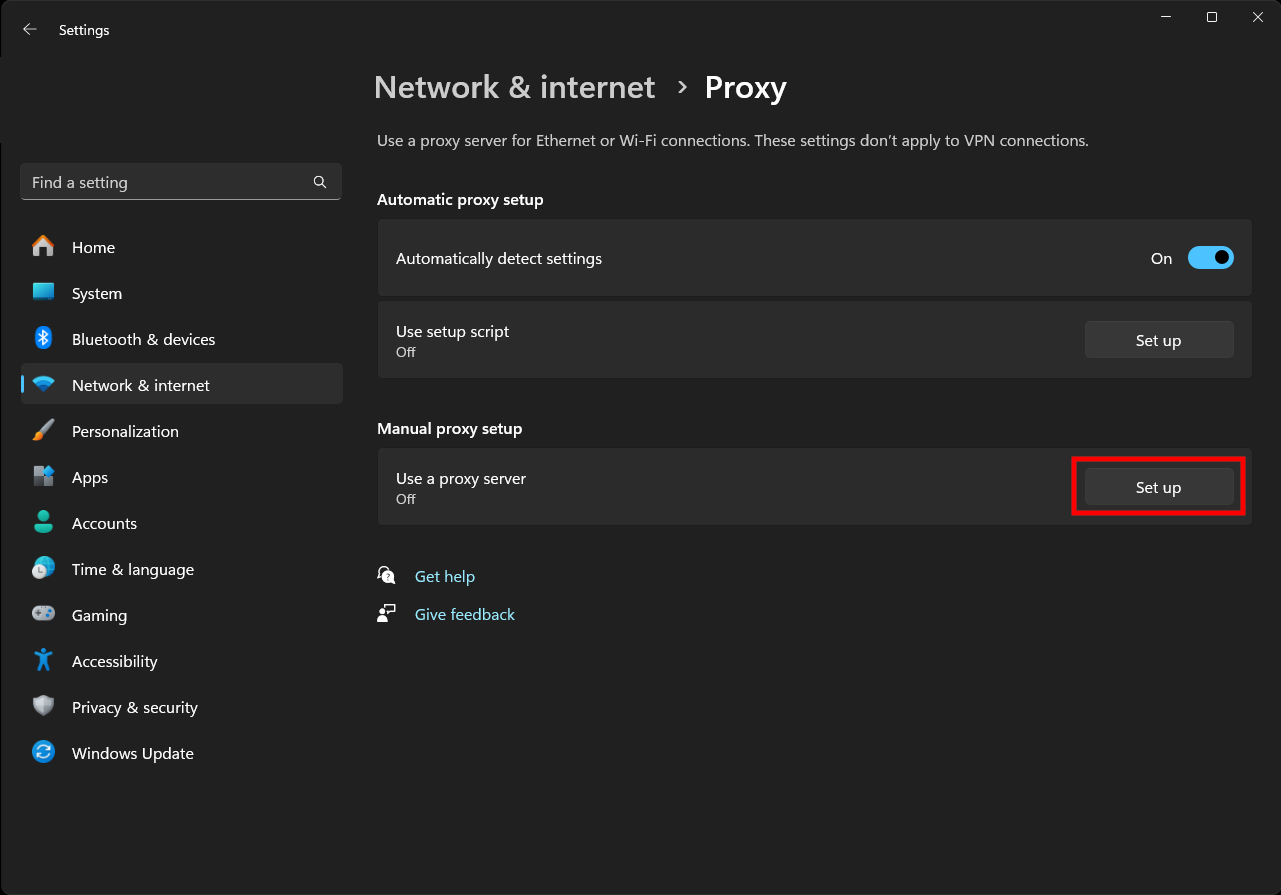Viewport: 1281px width, 895px height.
Task: Click the Windows Update sync icon
Action: [43, 753]
